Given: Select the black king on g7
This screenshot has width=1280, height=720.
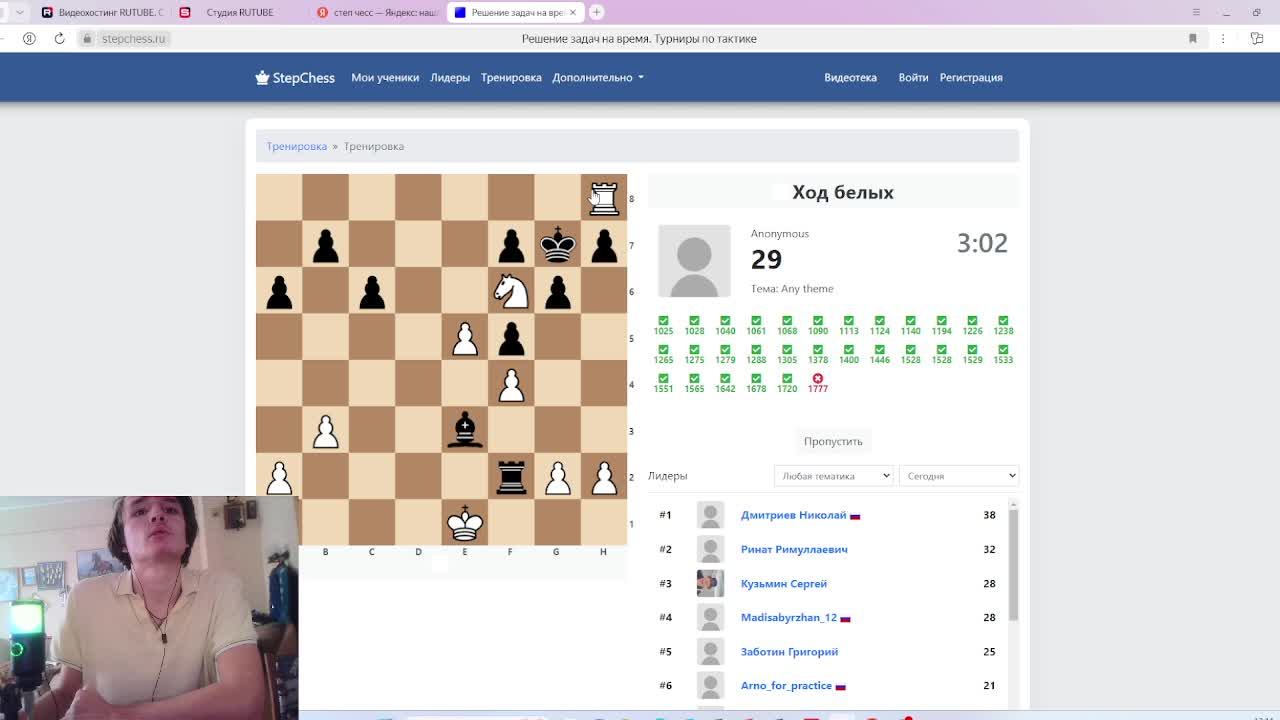Looking at the screenshot, I should pos(557,244).
